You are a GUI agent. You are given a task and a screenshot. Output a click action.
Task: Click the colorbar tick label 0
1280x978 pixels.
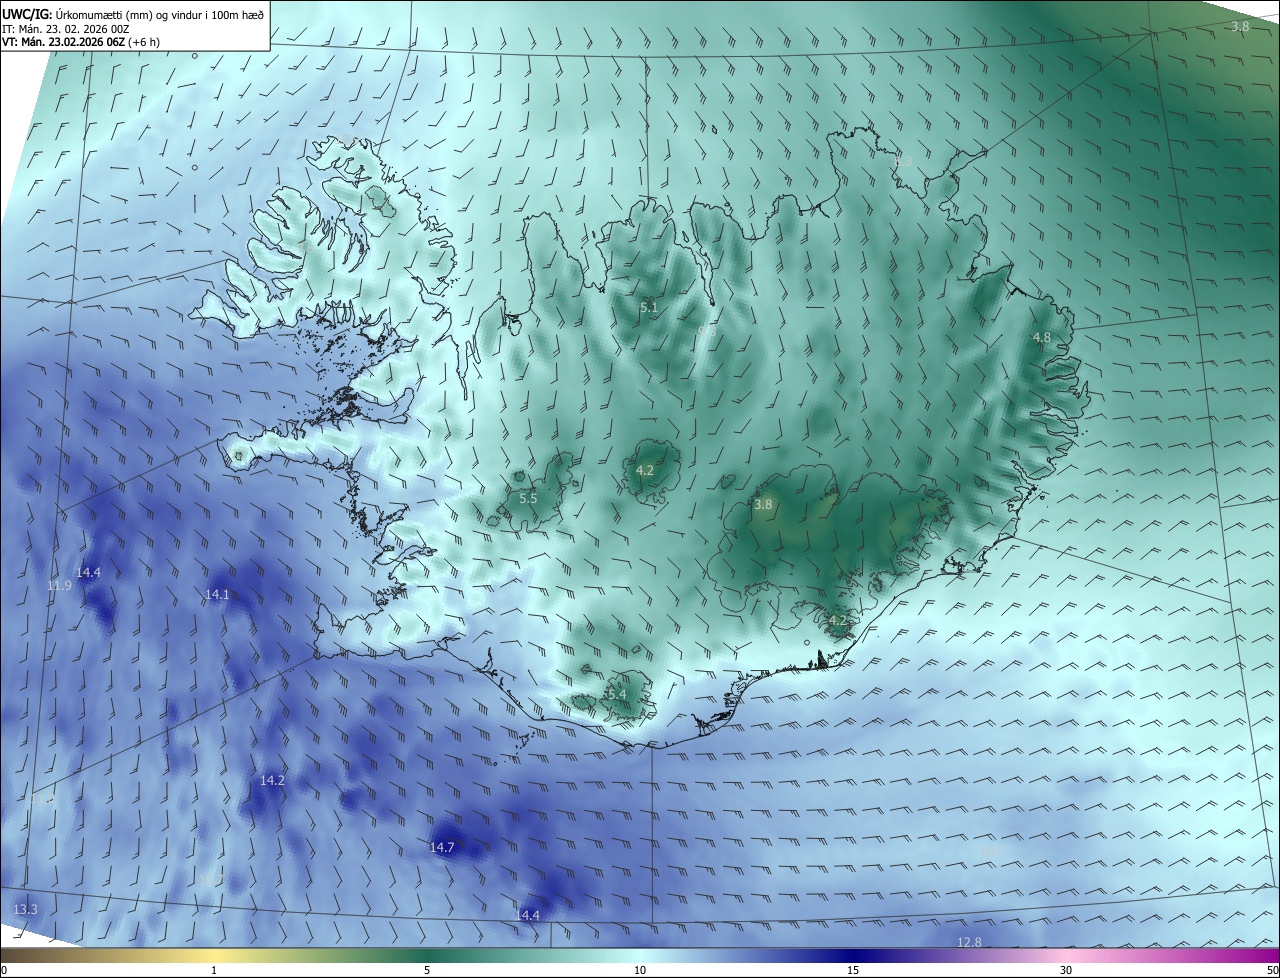[4, 970]
